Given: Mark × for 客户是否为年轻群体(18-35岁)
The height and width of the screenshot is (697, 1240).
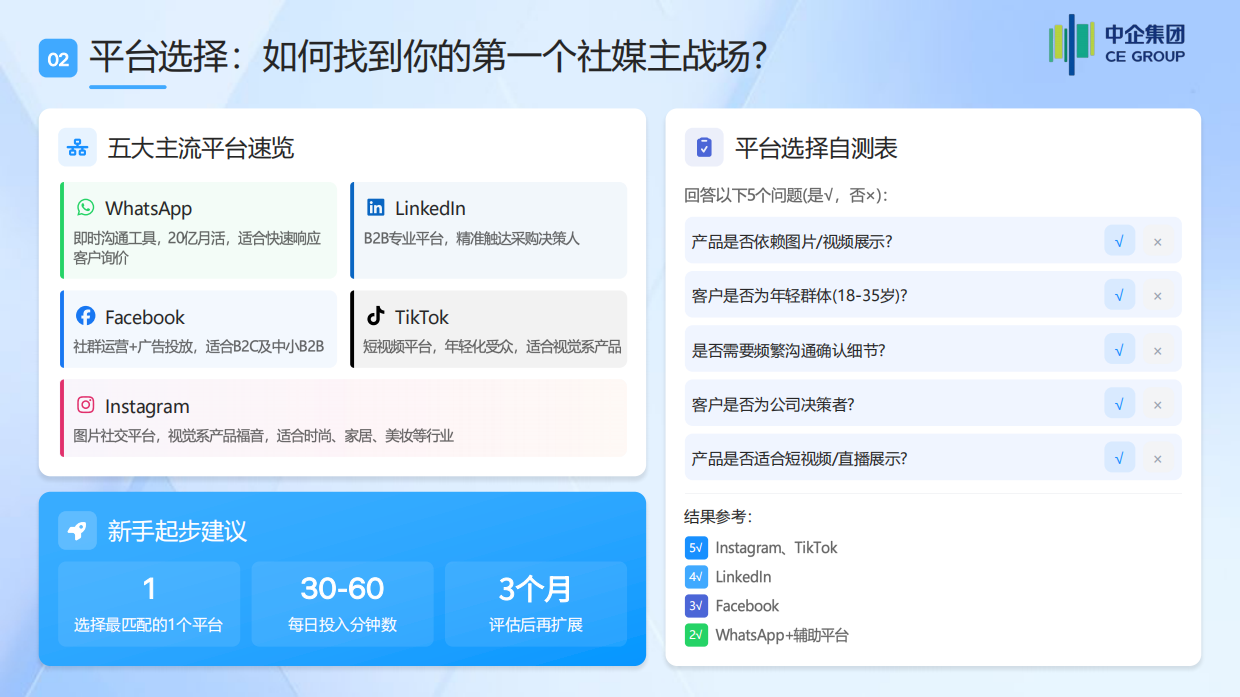Looking at the screenshot, I should coord(1158,294).
